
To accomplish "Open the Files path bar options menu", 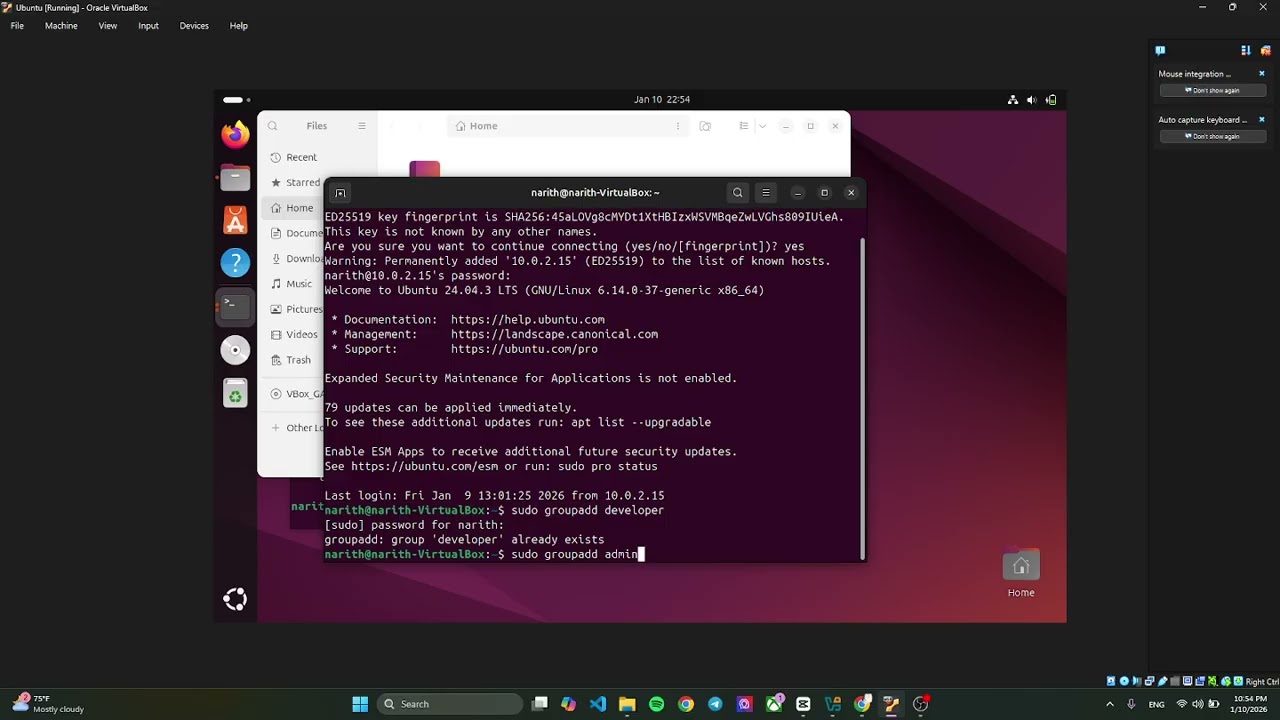I will pos(678,126).
